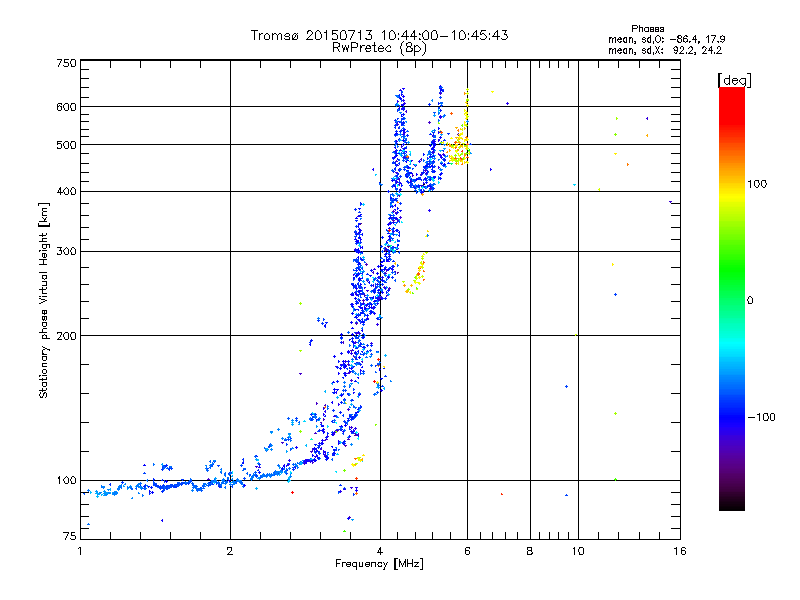Click the 4 tick label on frequency axis

(380, 551)
